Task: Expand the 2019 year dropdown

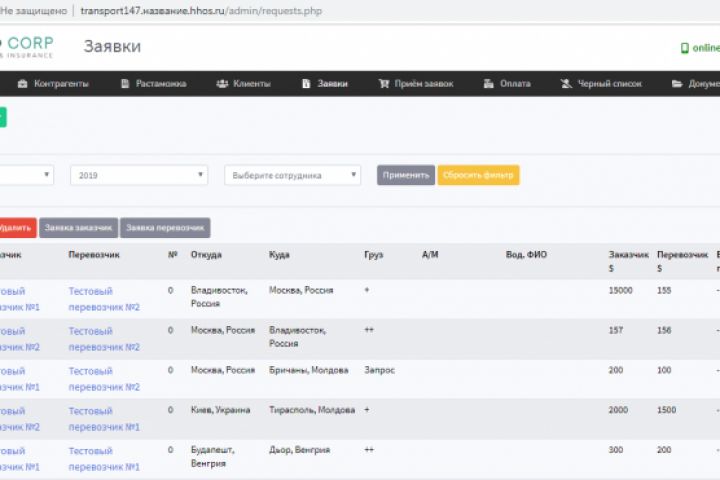Action: [x=139, y=175]
